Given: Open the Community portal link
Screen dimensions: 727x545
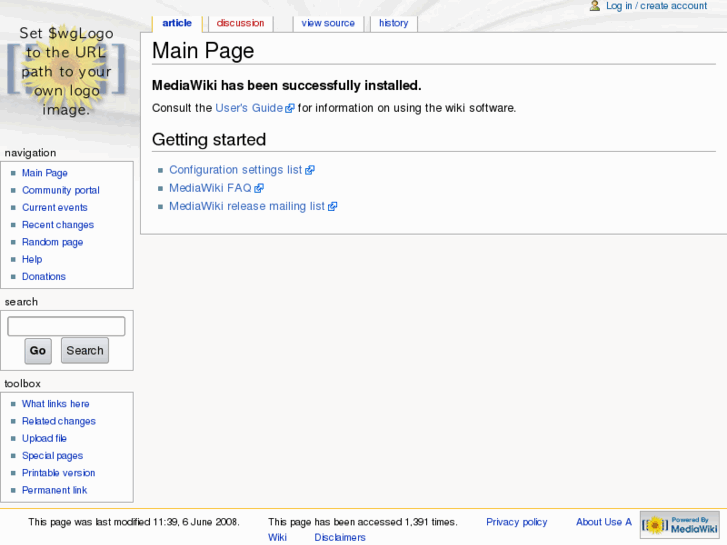Looking at the screenshot, I should point(61,190).
